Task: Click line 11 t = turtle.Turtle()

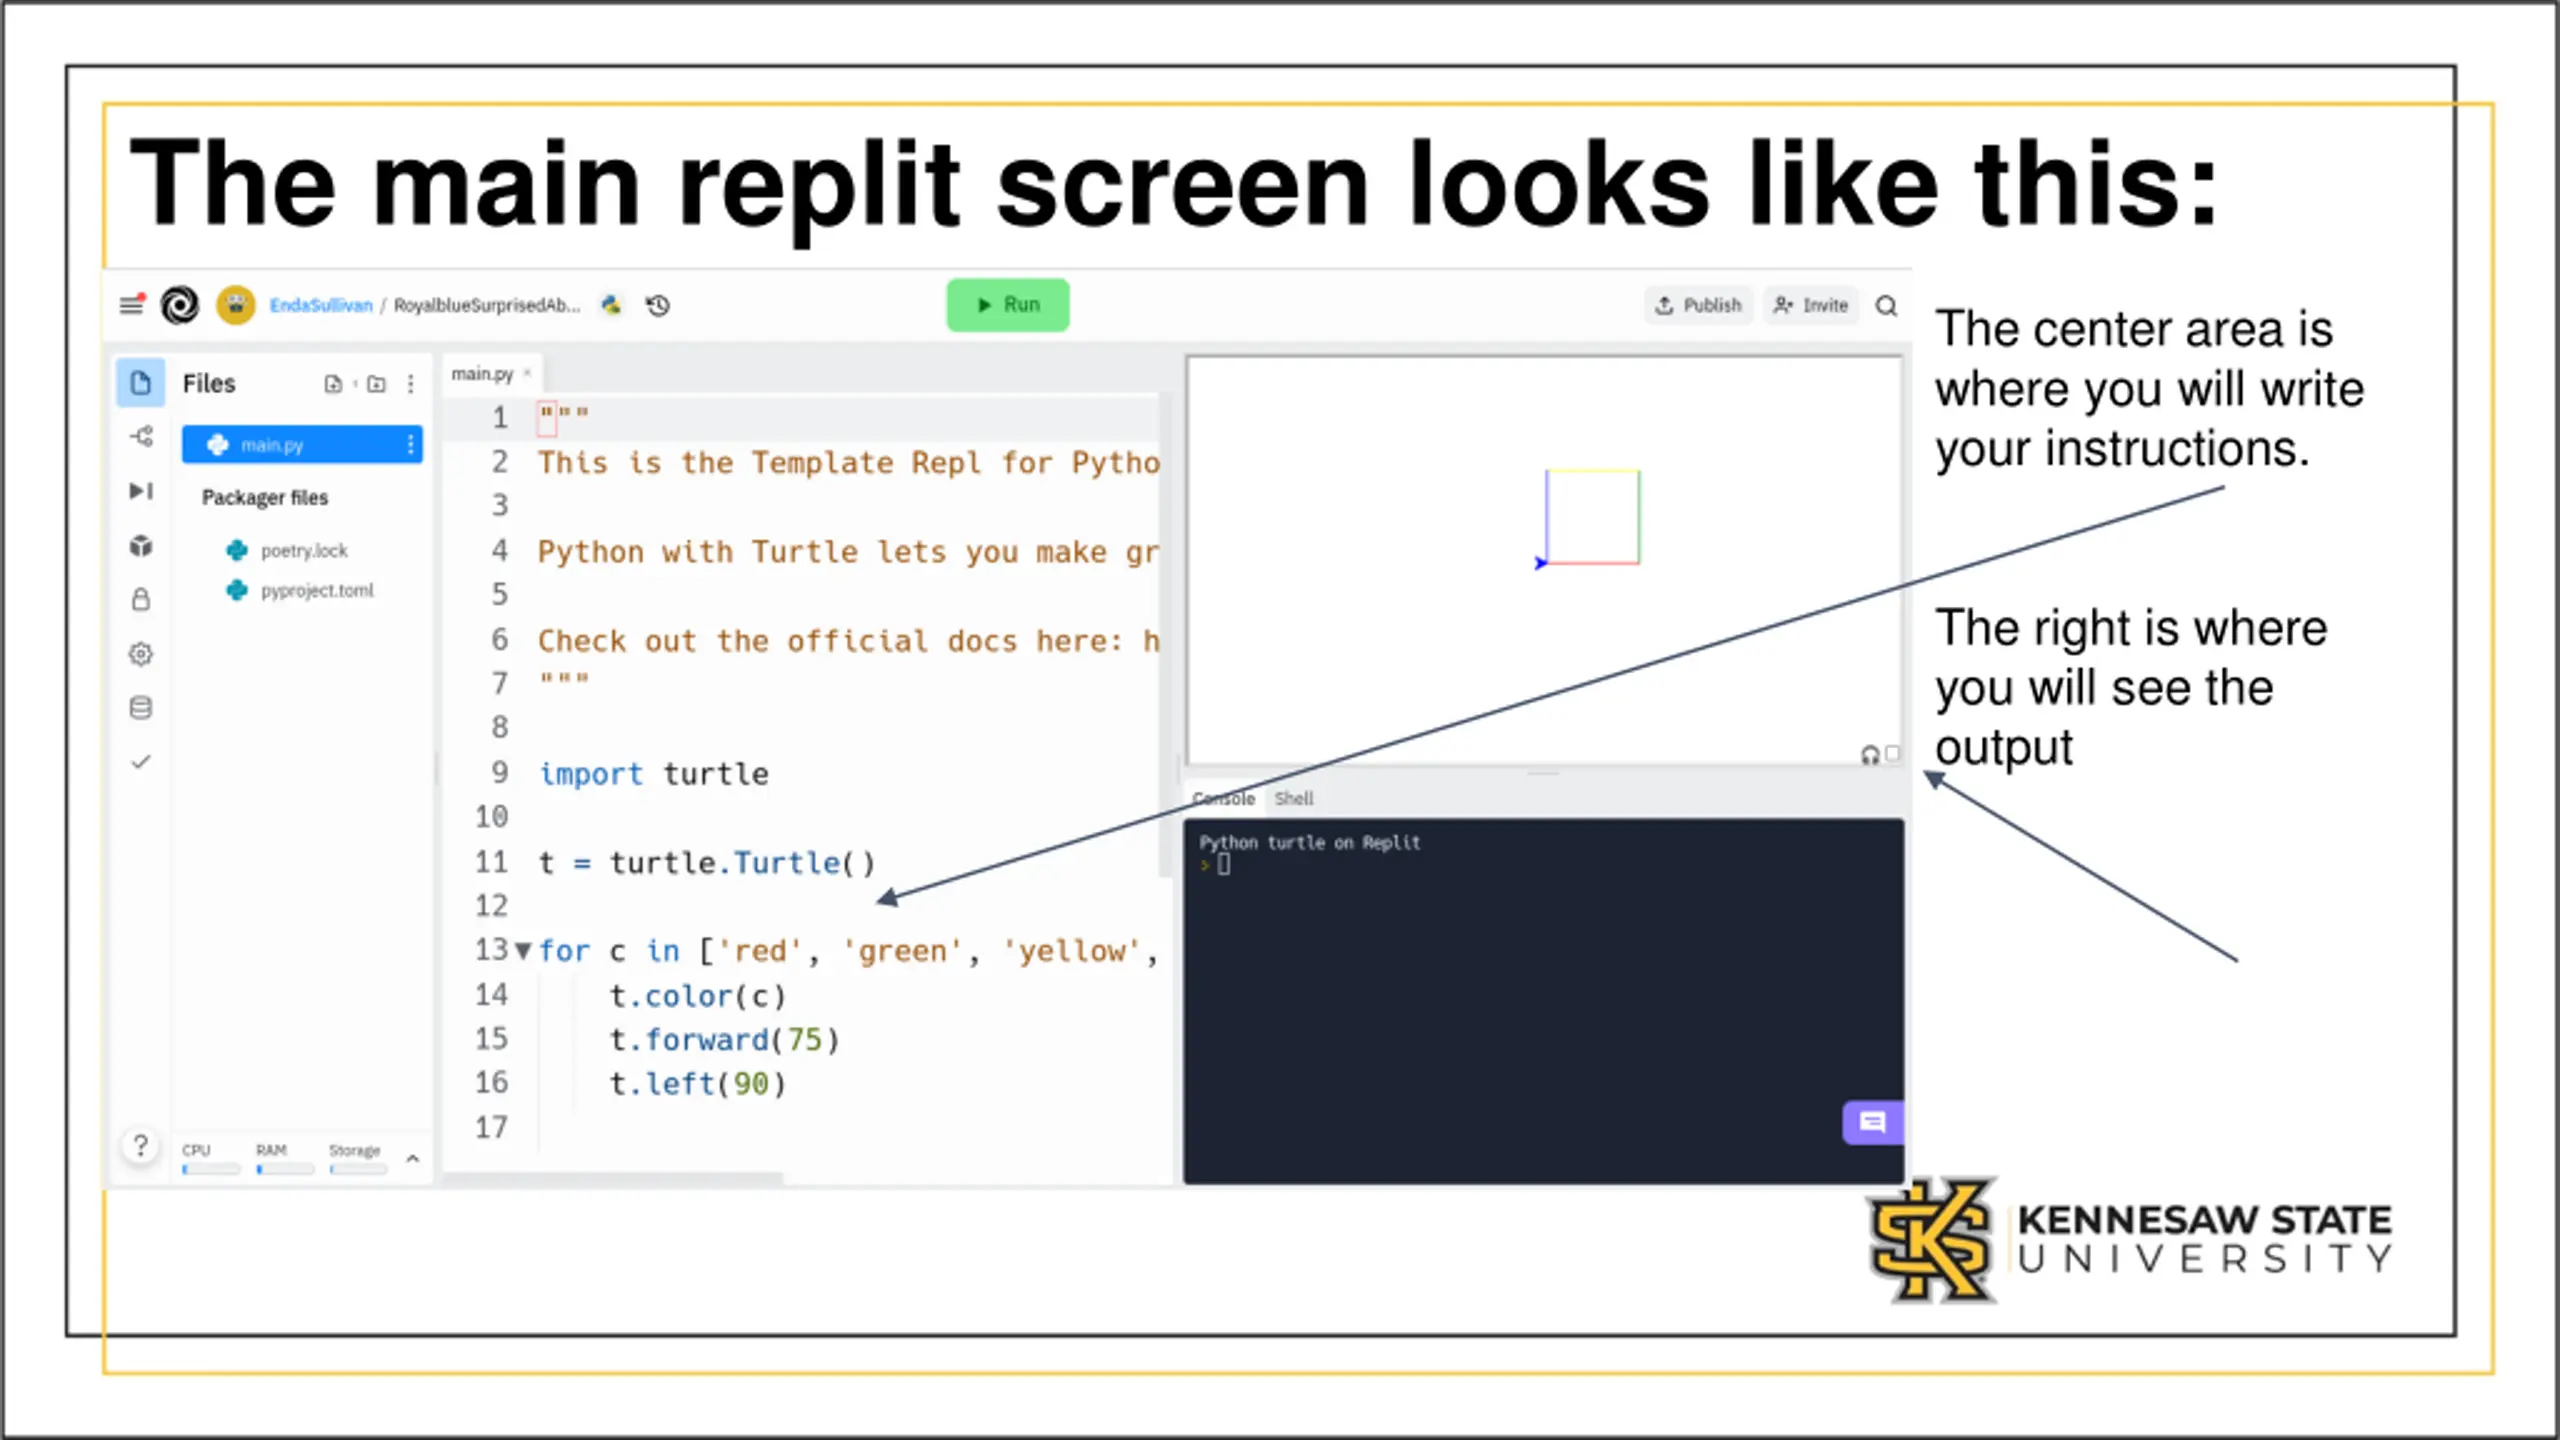Action: (x=707, y=862)
